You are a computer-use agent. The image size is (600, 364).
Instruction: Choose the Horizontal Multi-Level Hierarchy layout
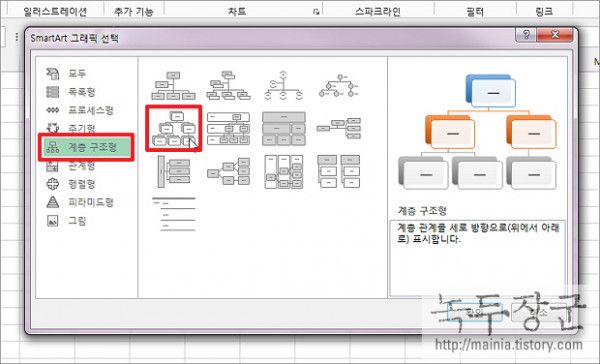[x=174, y=171]
